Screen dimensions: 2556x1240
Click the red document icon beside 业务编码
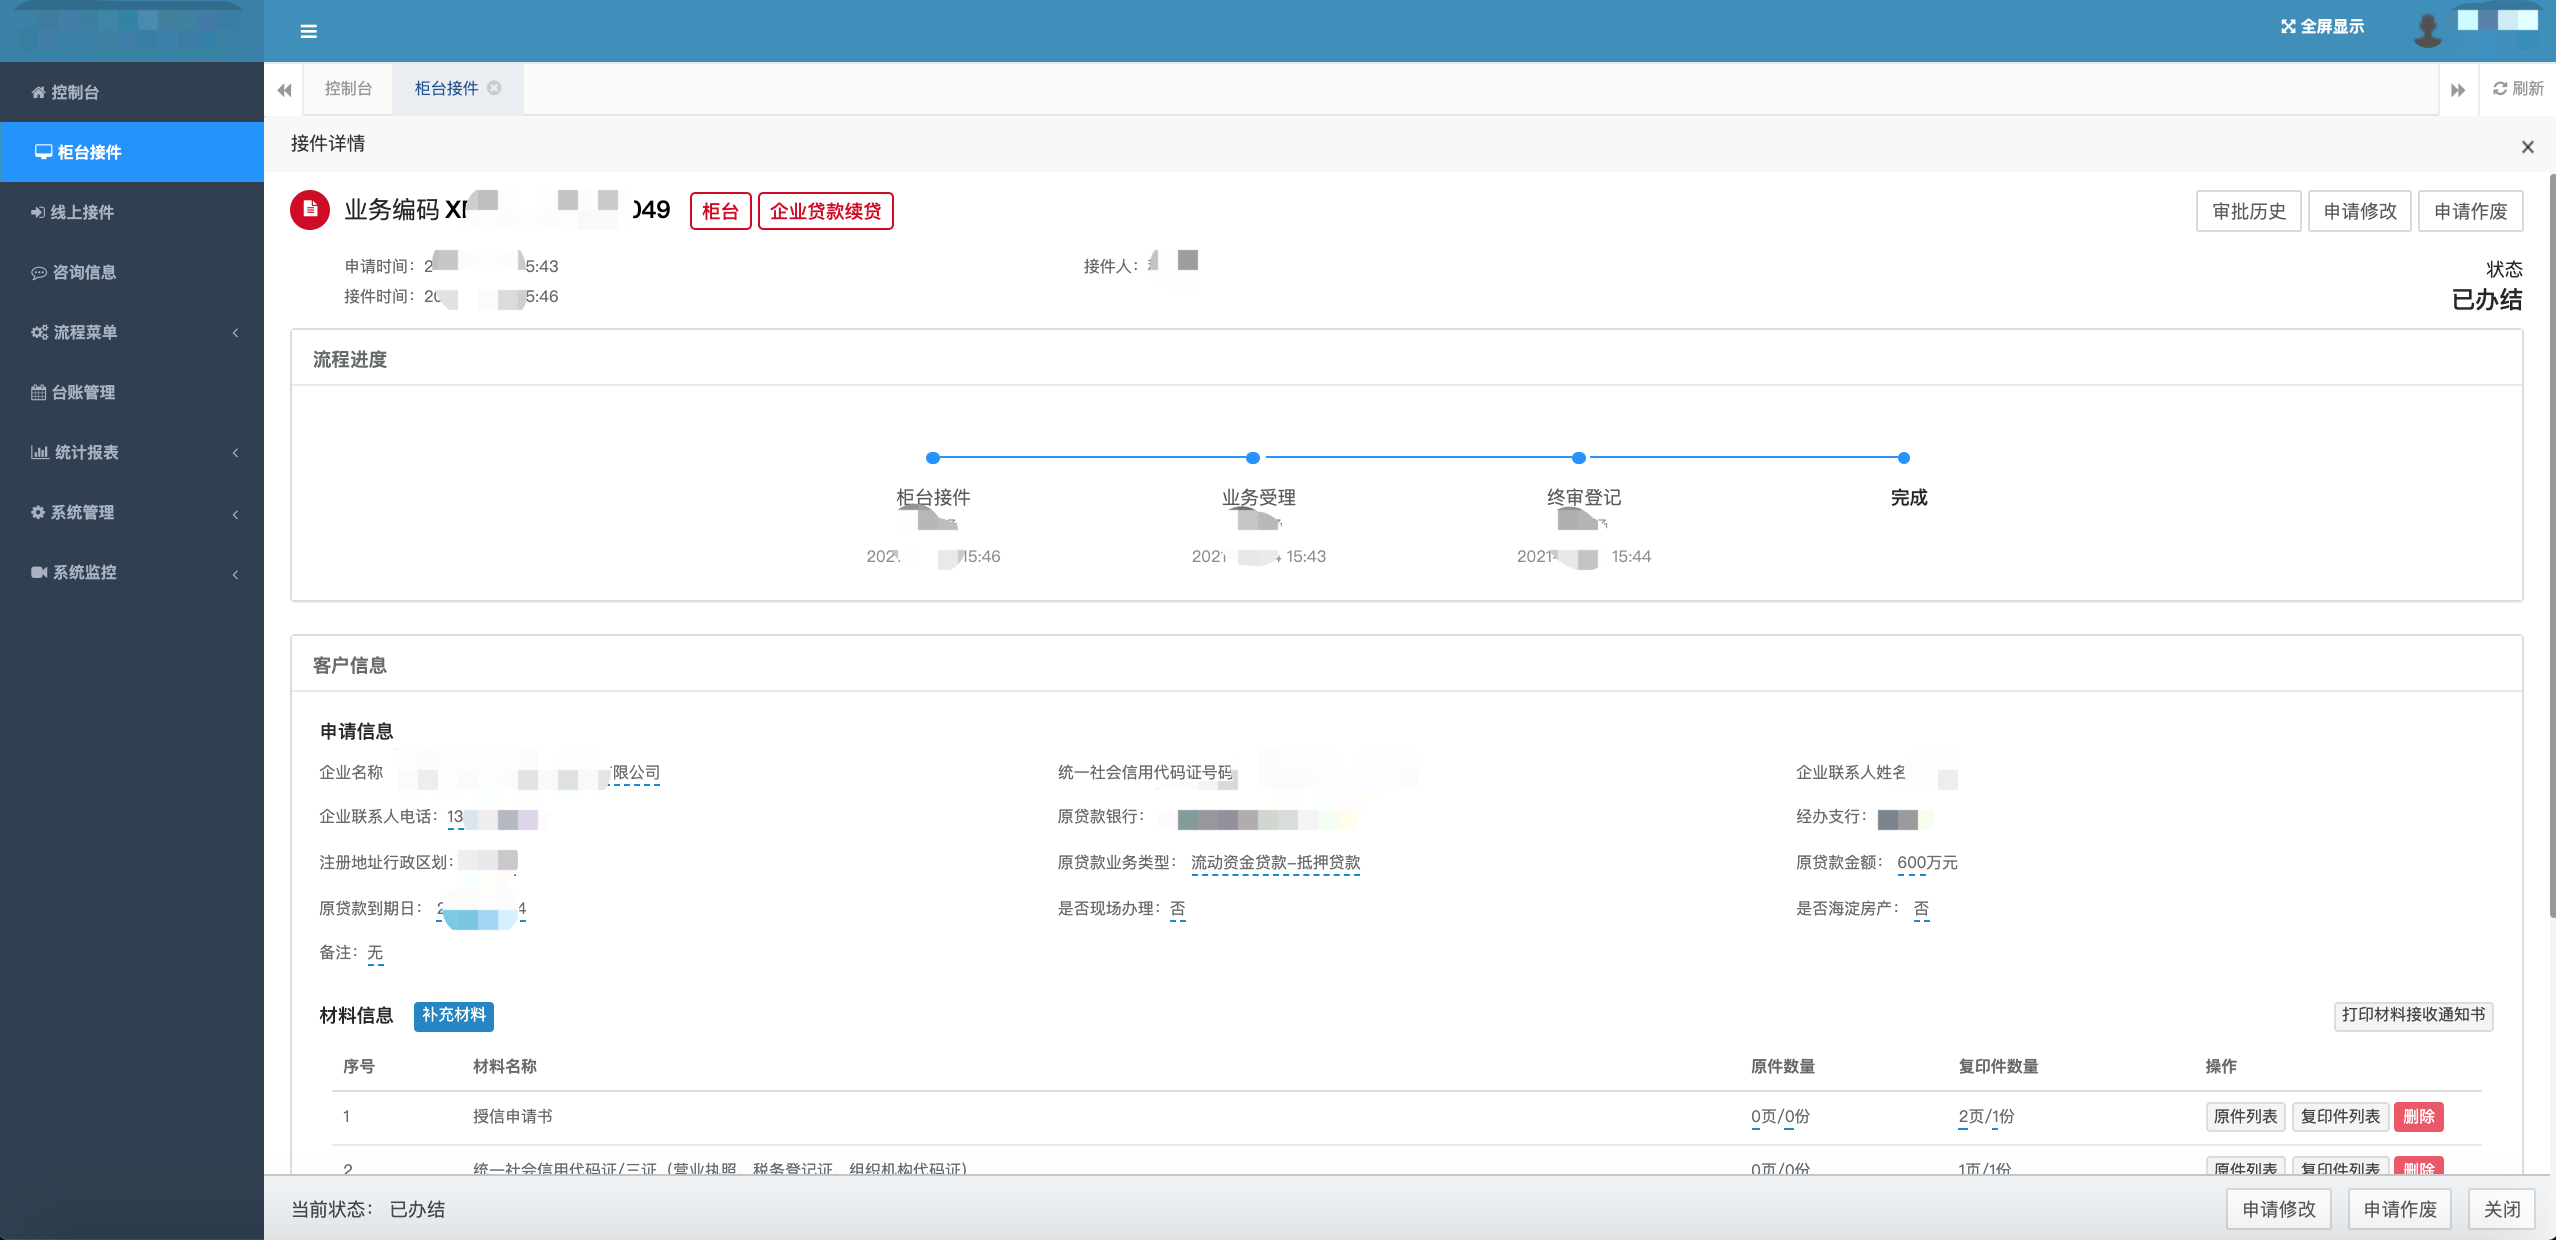coord(310,210)
